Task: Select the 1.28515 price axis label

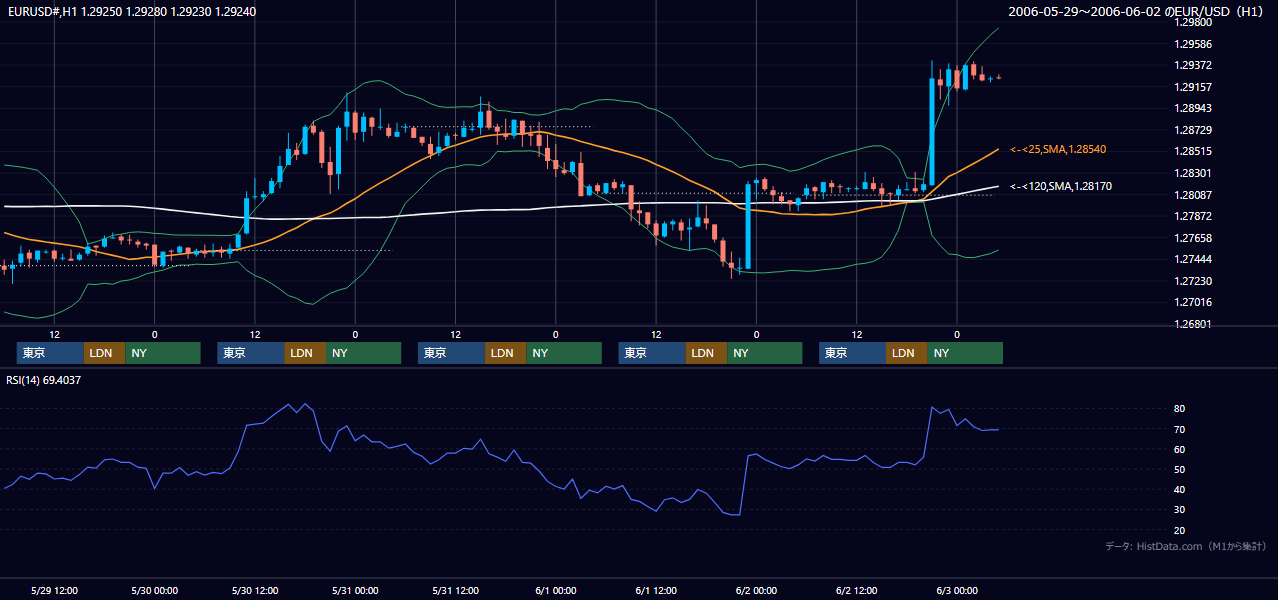Action: tap(1192, 151)
